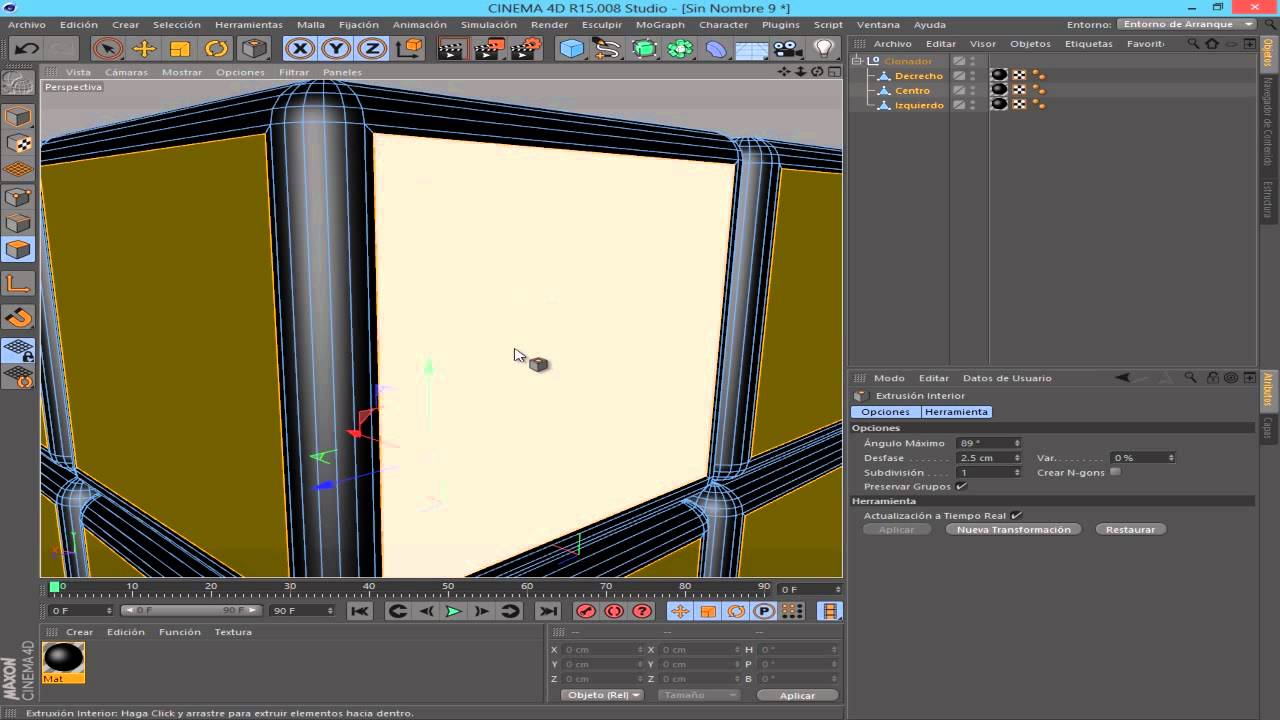Enable the Axis mode L icon
The image size is (1280, 720).
(x=18, y=284)
